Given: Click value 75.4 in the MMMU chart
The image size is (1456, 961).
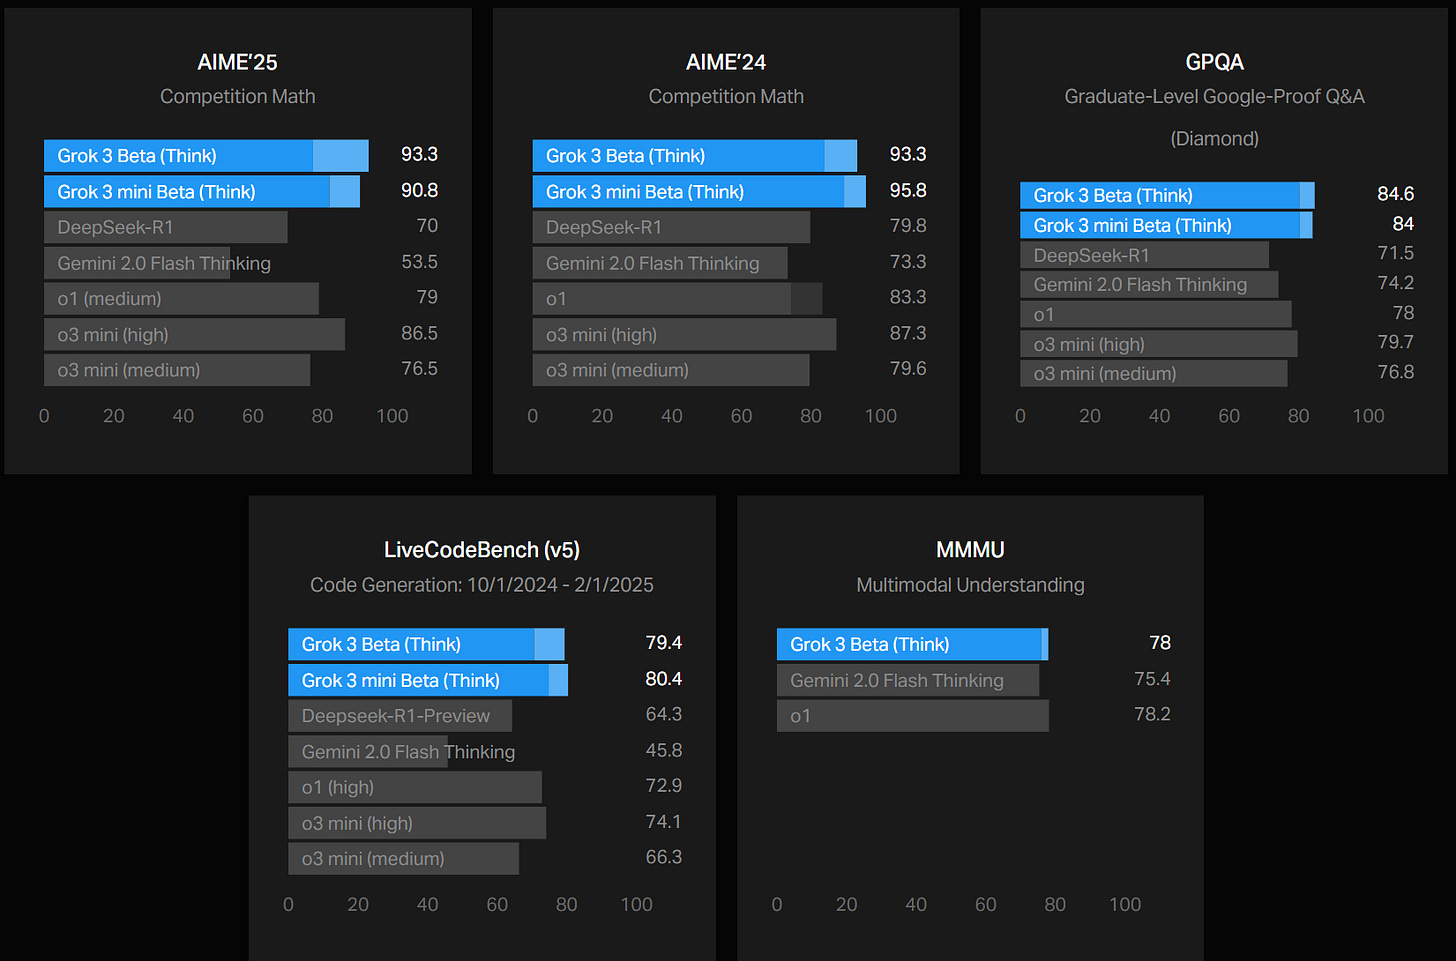Looking at the screenshot, I should pyautogui.click(x=1152, y=679).
